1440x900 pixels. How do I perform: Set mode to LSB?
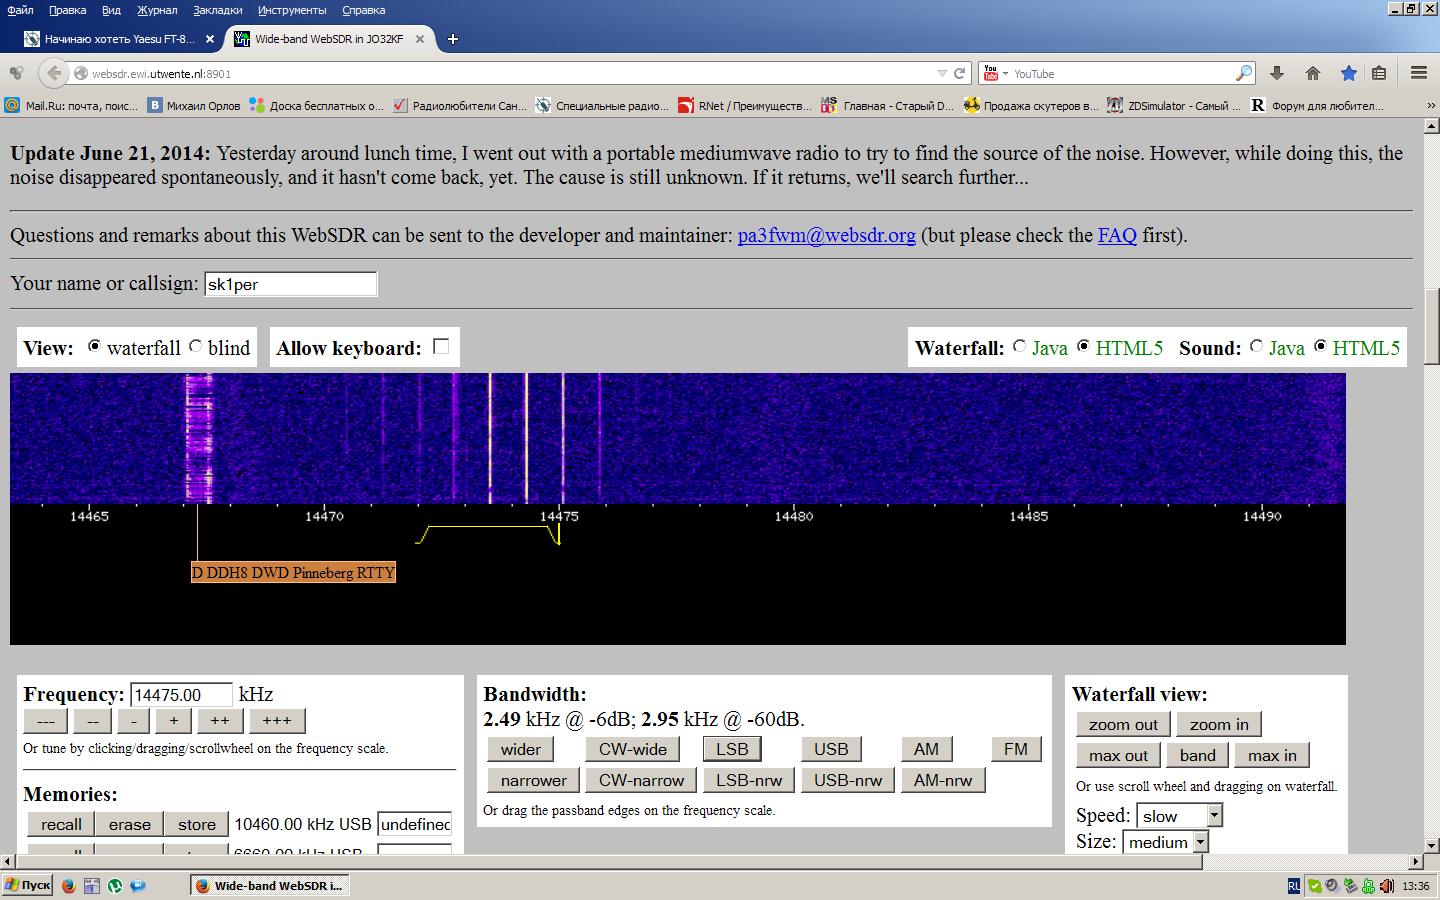pyautogui.click(x=732, y=749)
